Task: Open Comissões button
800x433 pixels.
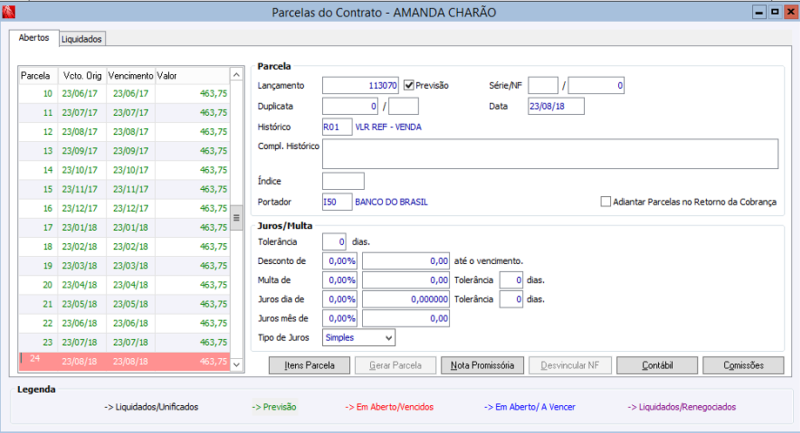Action: 743,365
